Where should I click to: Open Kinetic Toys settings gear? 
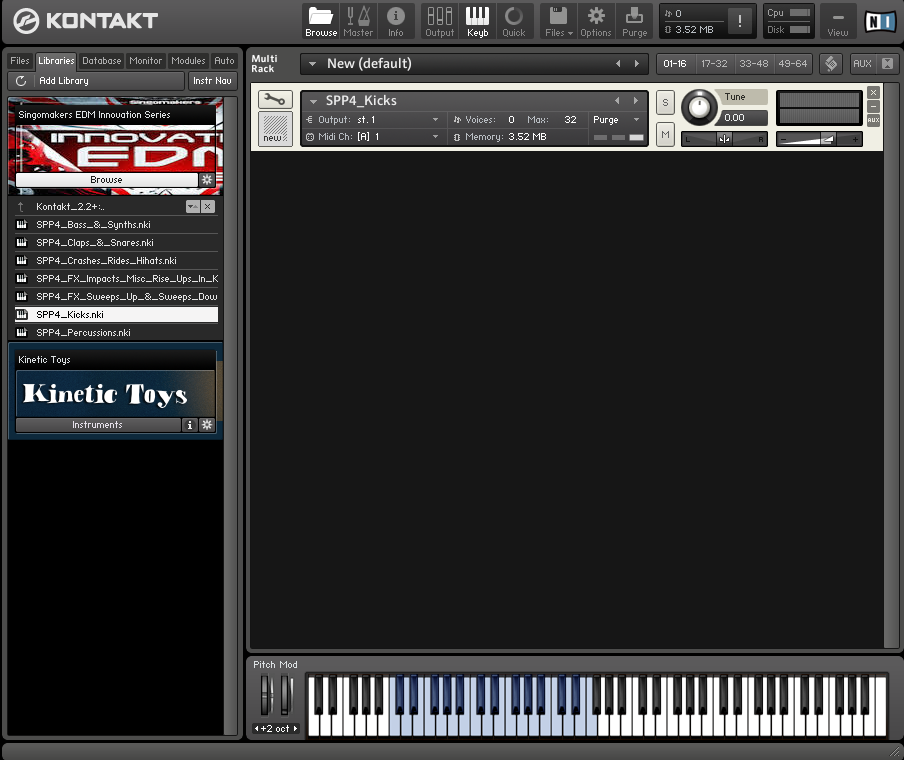coord(207,425)
